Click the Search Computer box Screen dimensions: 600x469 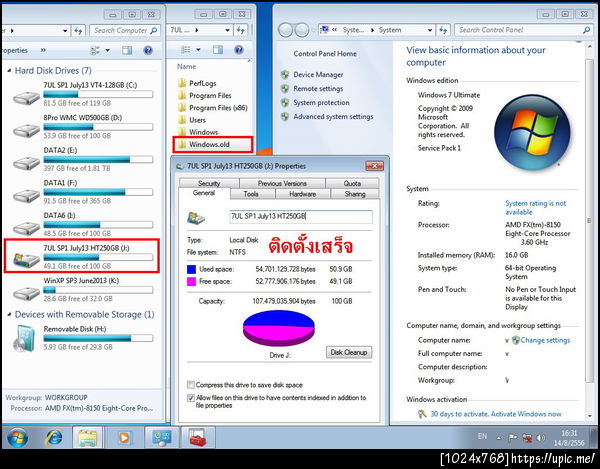124,30
